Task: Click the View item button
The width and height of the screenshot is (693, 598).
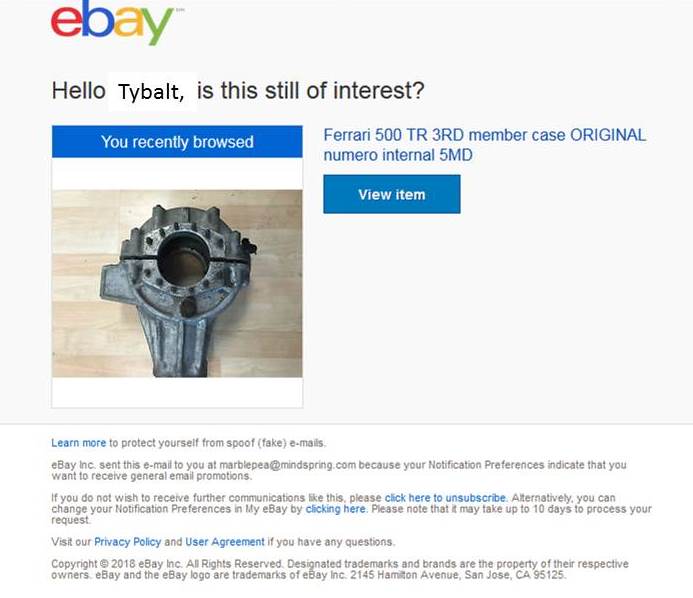Action: pos(392,194)
